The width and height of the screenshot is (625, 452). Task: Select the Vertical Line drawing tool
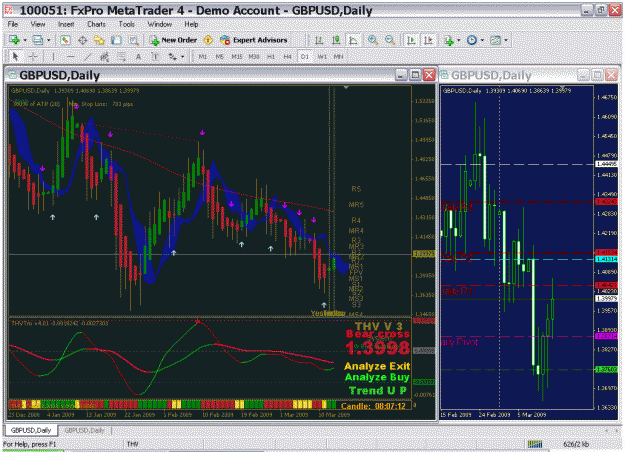pyautogui.click(x=53, y=57)
